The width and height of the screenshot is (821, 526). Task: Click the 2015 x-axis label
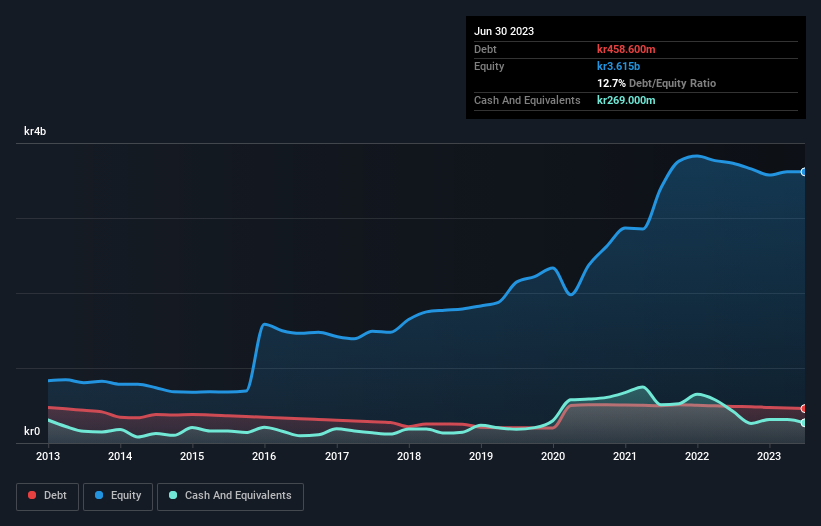click(x=192, y=456)
